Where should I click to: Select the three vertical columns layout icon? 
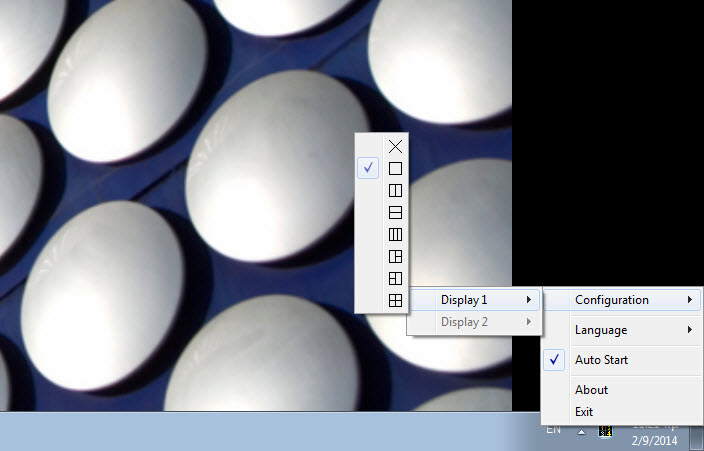(395, 234)
